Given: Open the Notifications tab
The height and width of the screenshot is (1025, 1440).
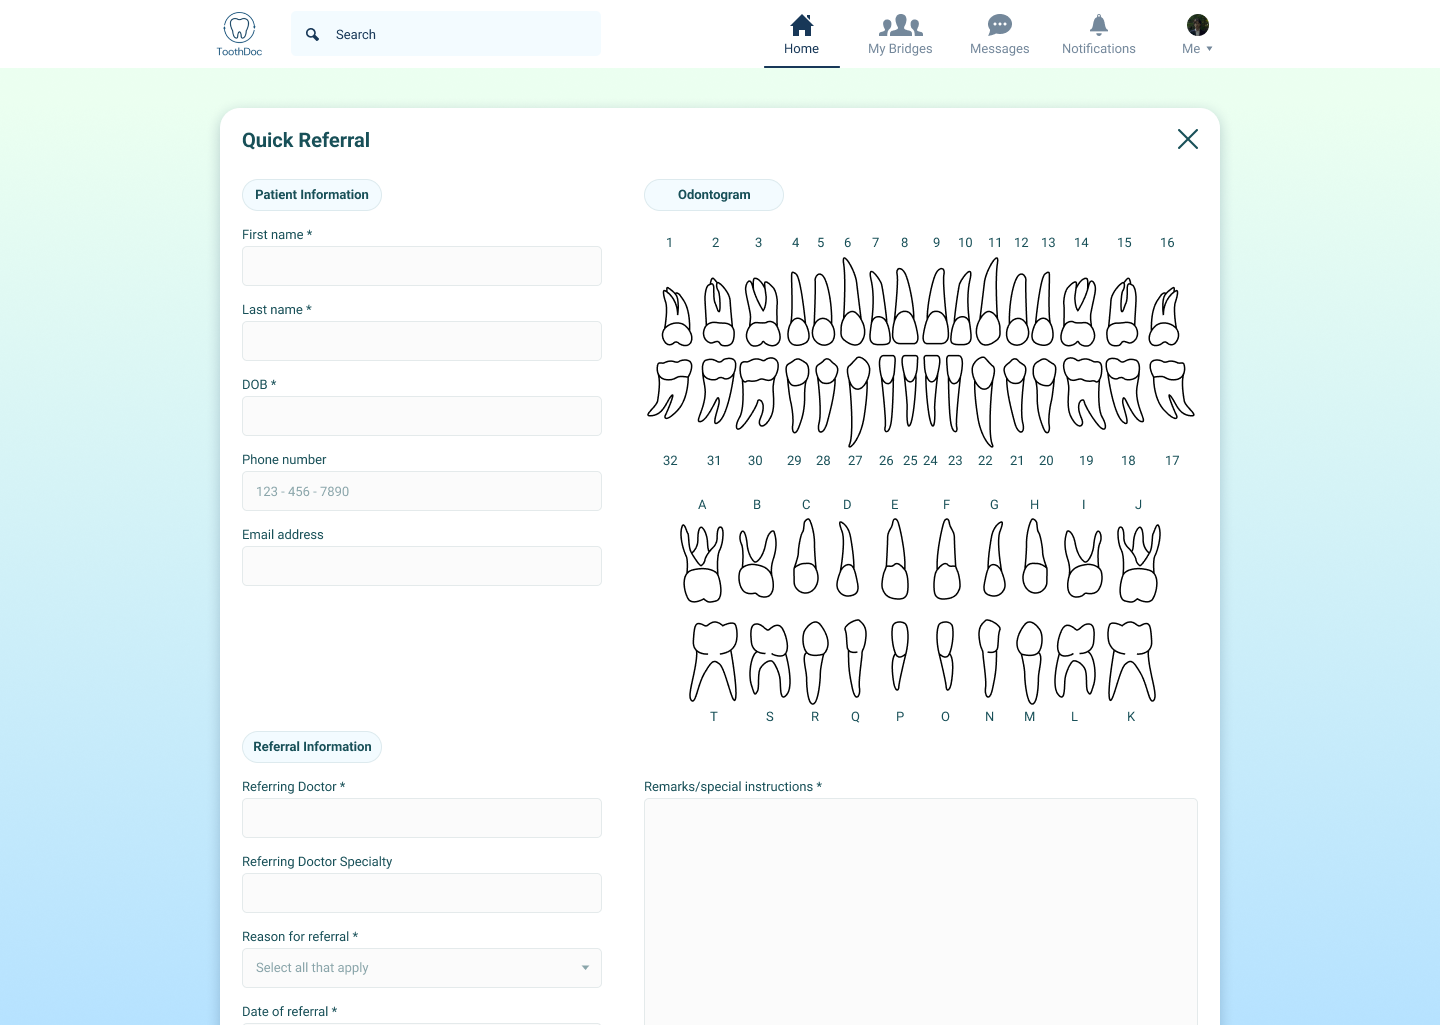Looking at the screenshot, I should 1098,35.
